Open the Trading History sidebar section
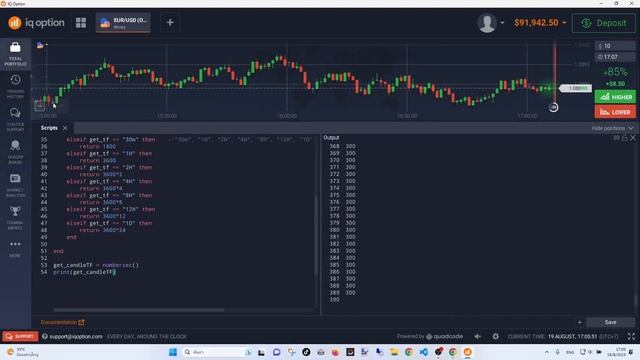 tap(15, 87)
